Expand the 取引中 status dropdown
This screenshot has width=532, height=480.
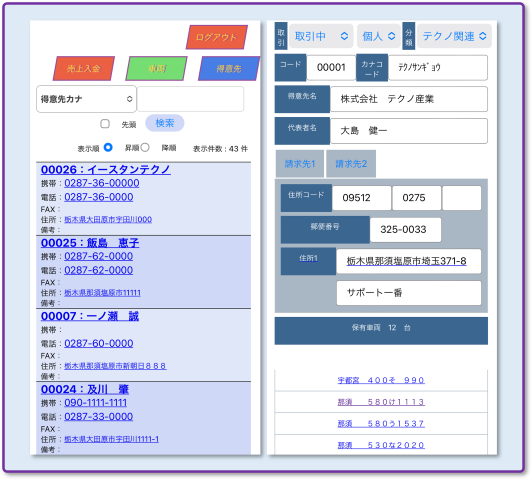(x=321, y=36)
